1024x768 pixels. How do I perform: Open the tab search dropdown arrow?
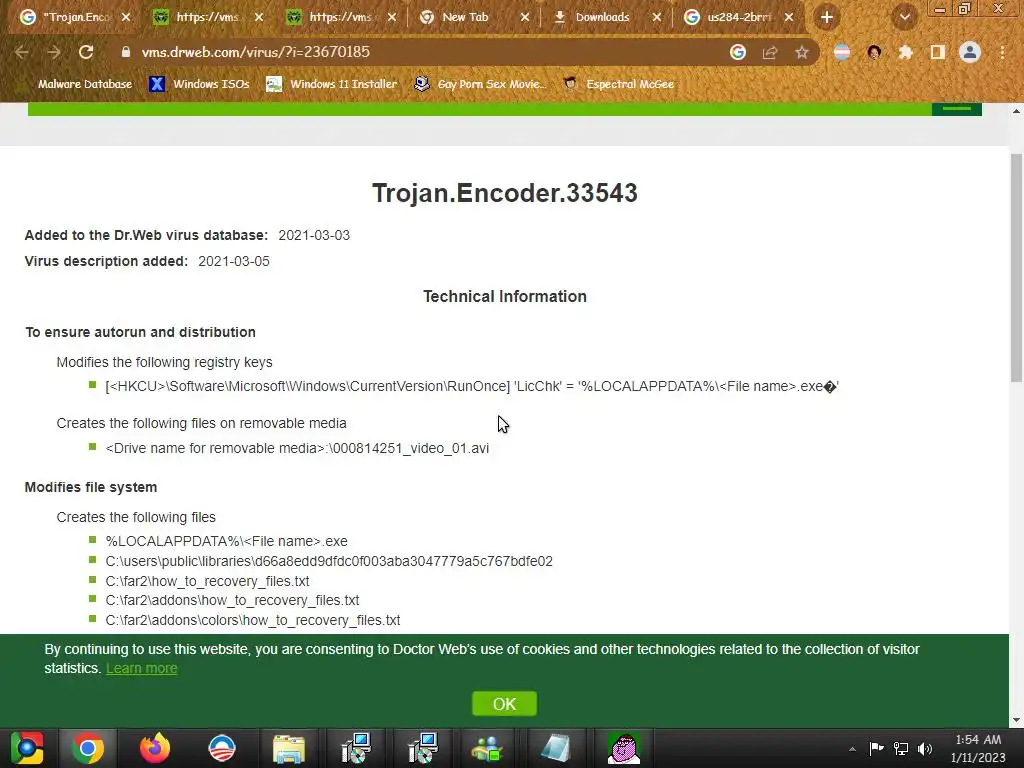[x=905, y=18]
